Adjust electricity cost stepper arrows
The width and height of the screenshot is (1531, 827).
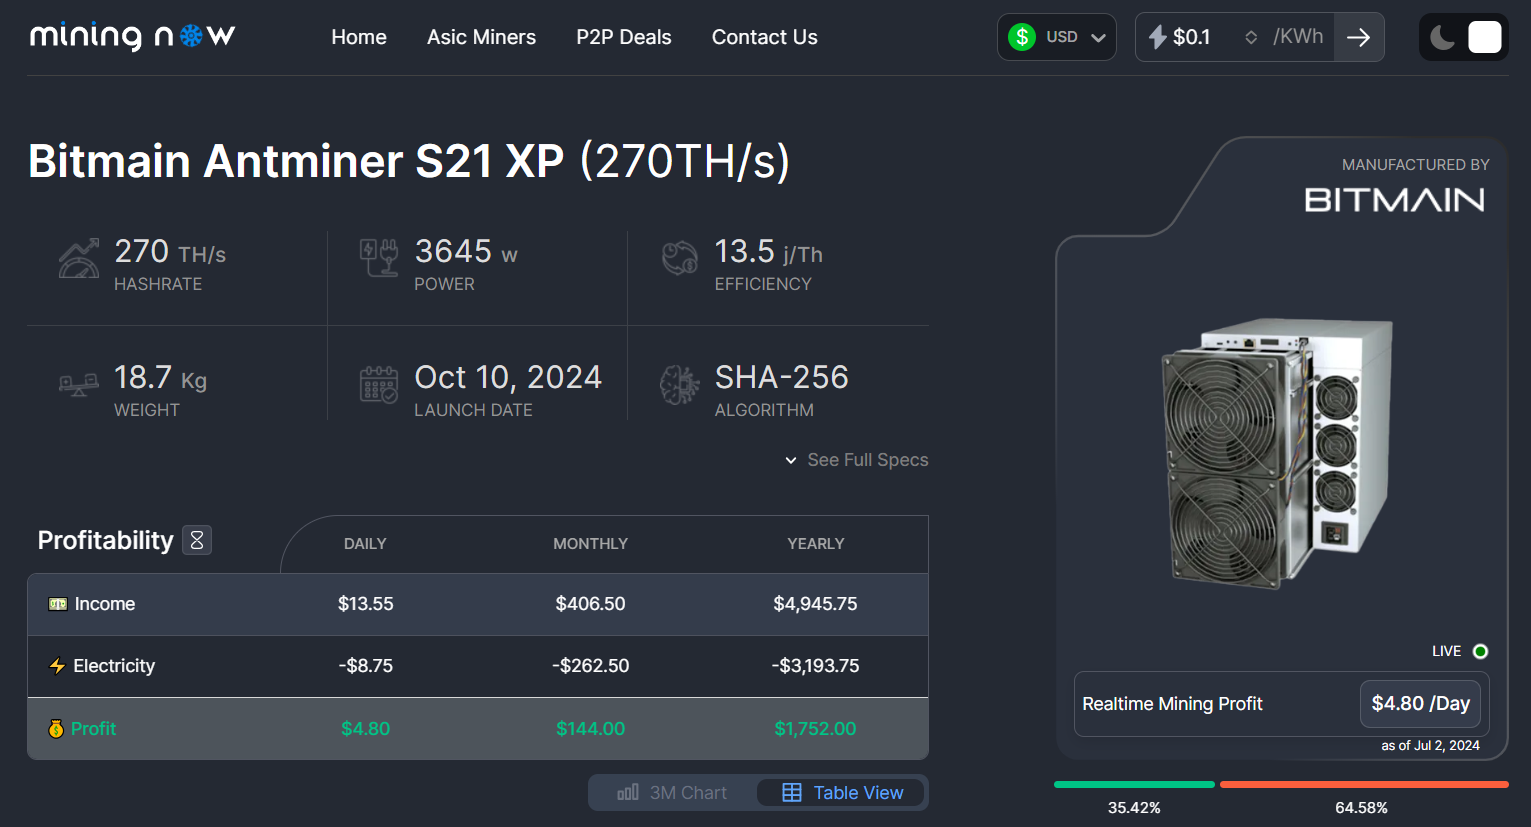click(1251, 37)
